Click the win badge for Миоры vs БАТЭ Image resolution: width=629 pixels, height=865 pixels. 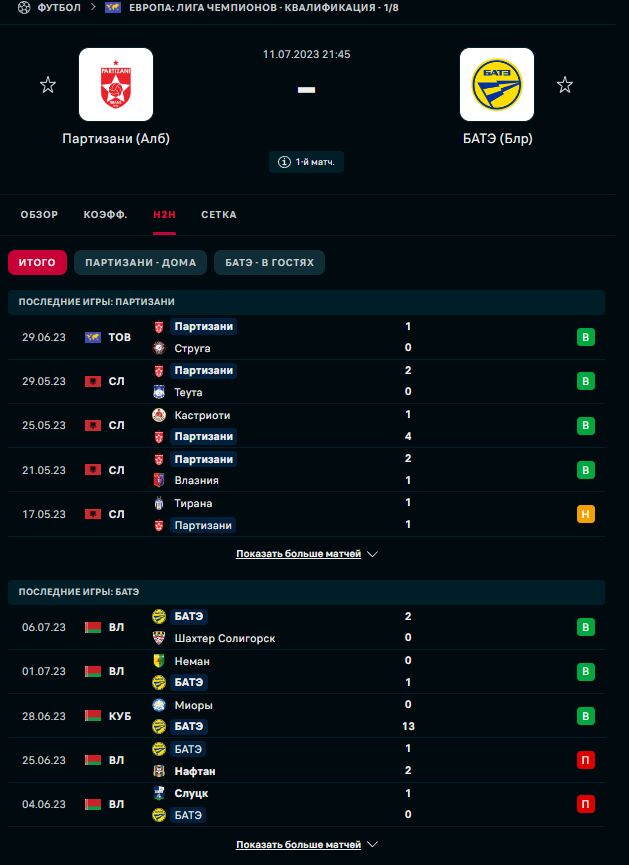(x=586, y=716)
